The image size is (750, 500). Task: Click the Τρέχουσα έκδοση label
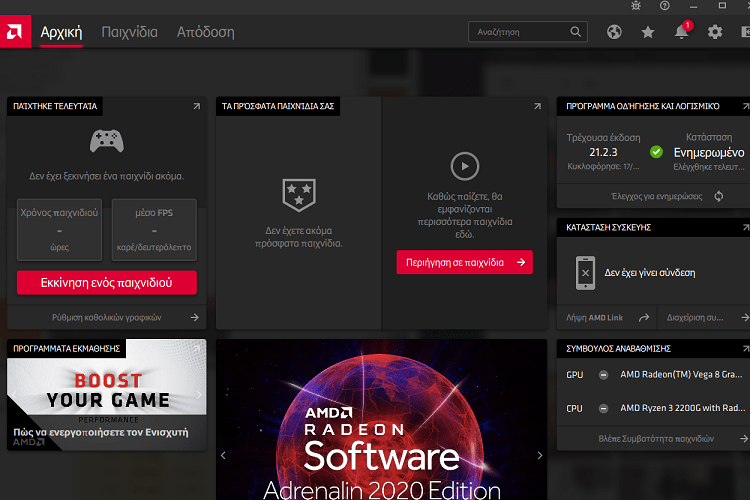tap(603, 138)
